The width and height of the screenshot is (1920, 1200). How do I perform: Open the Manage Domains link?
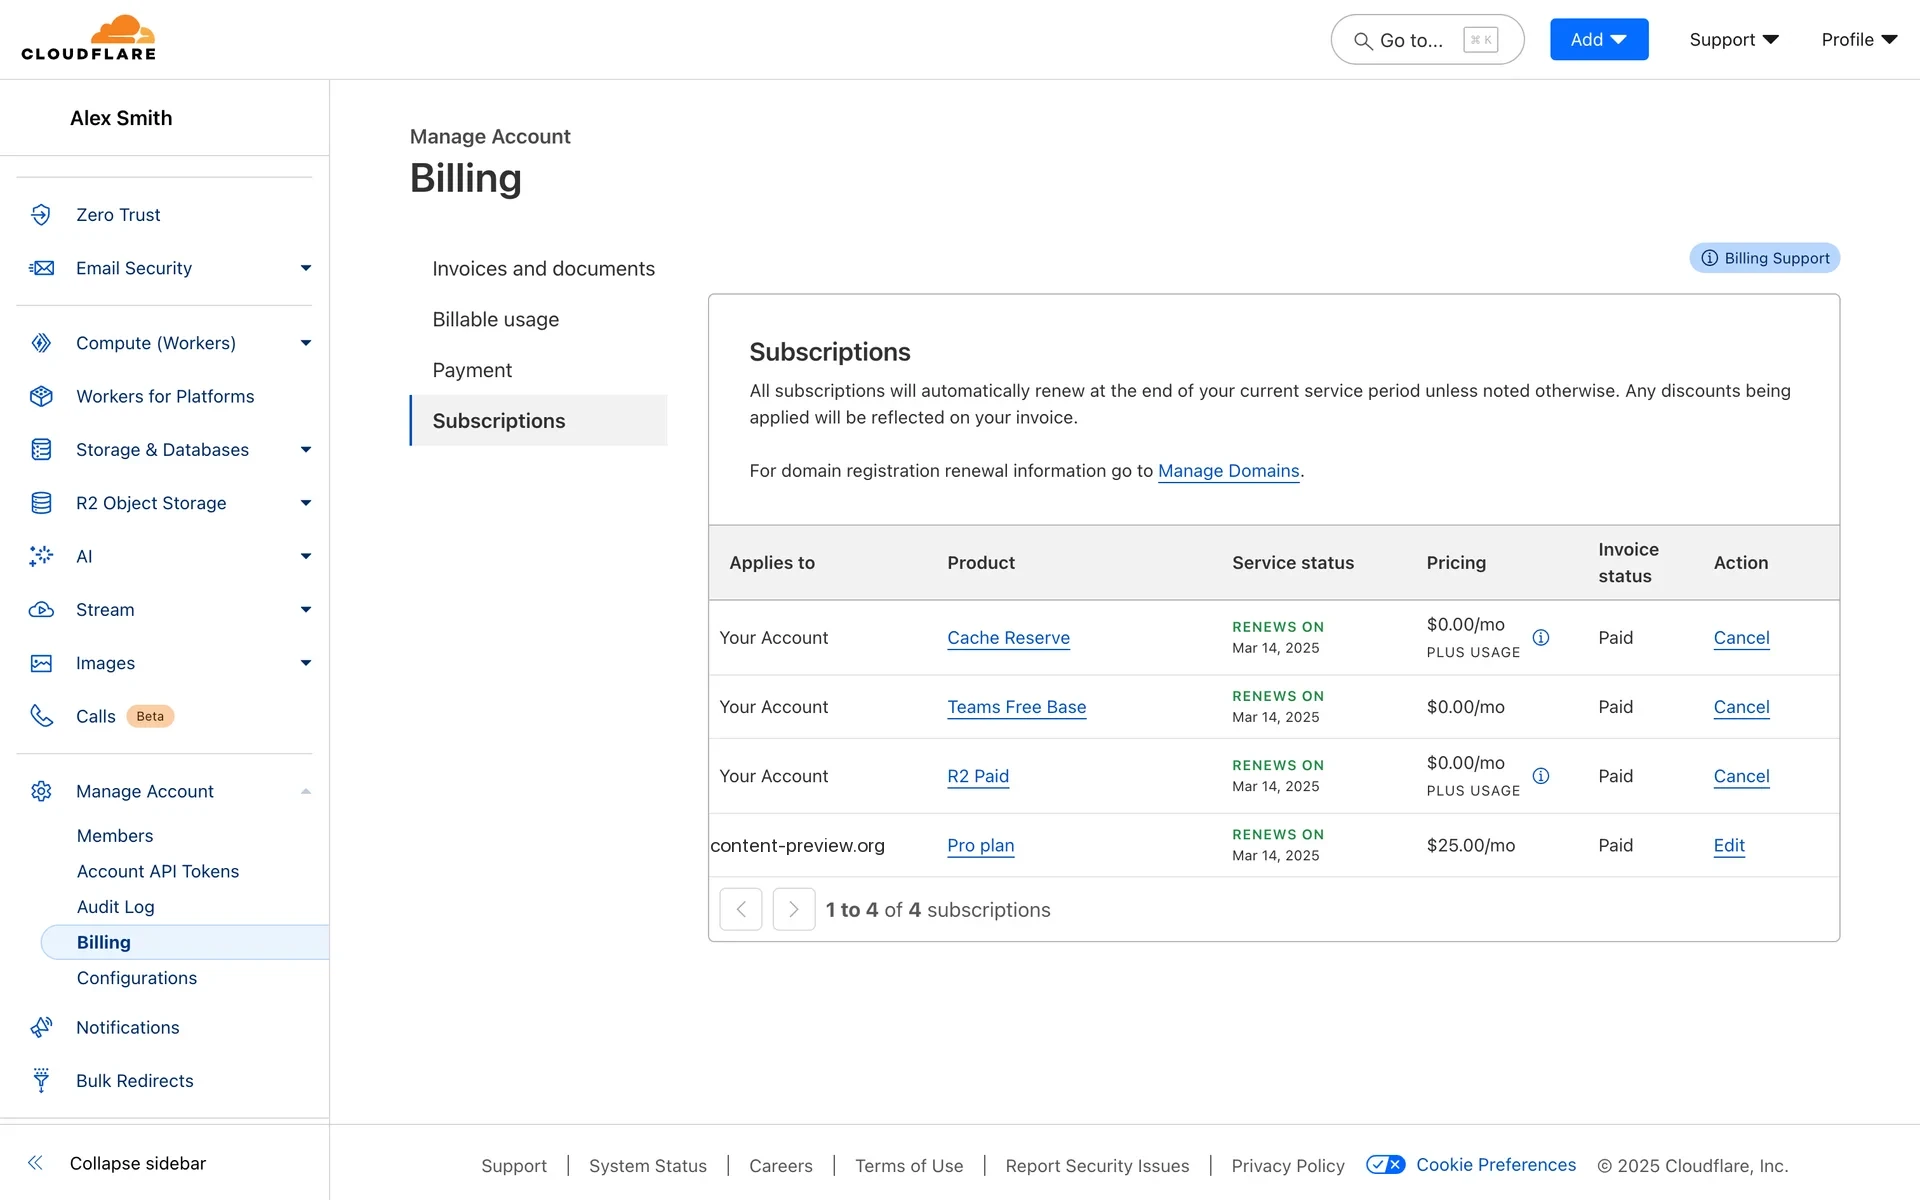[1228, 471]
